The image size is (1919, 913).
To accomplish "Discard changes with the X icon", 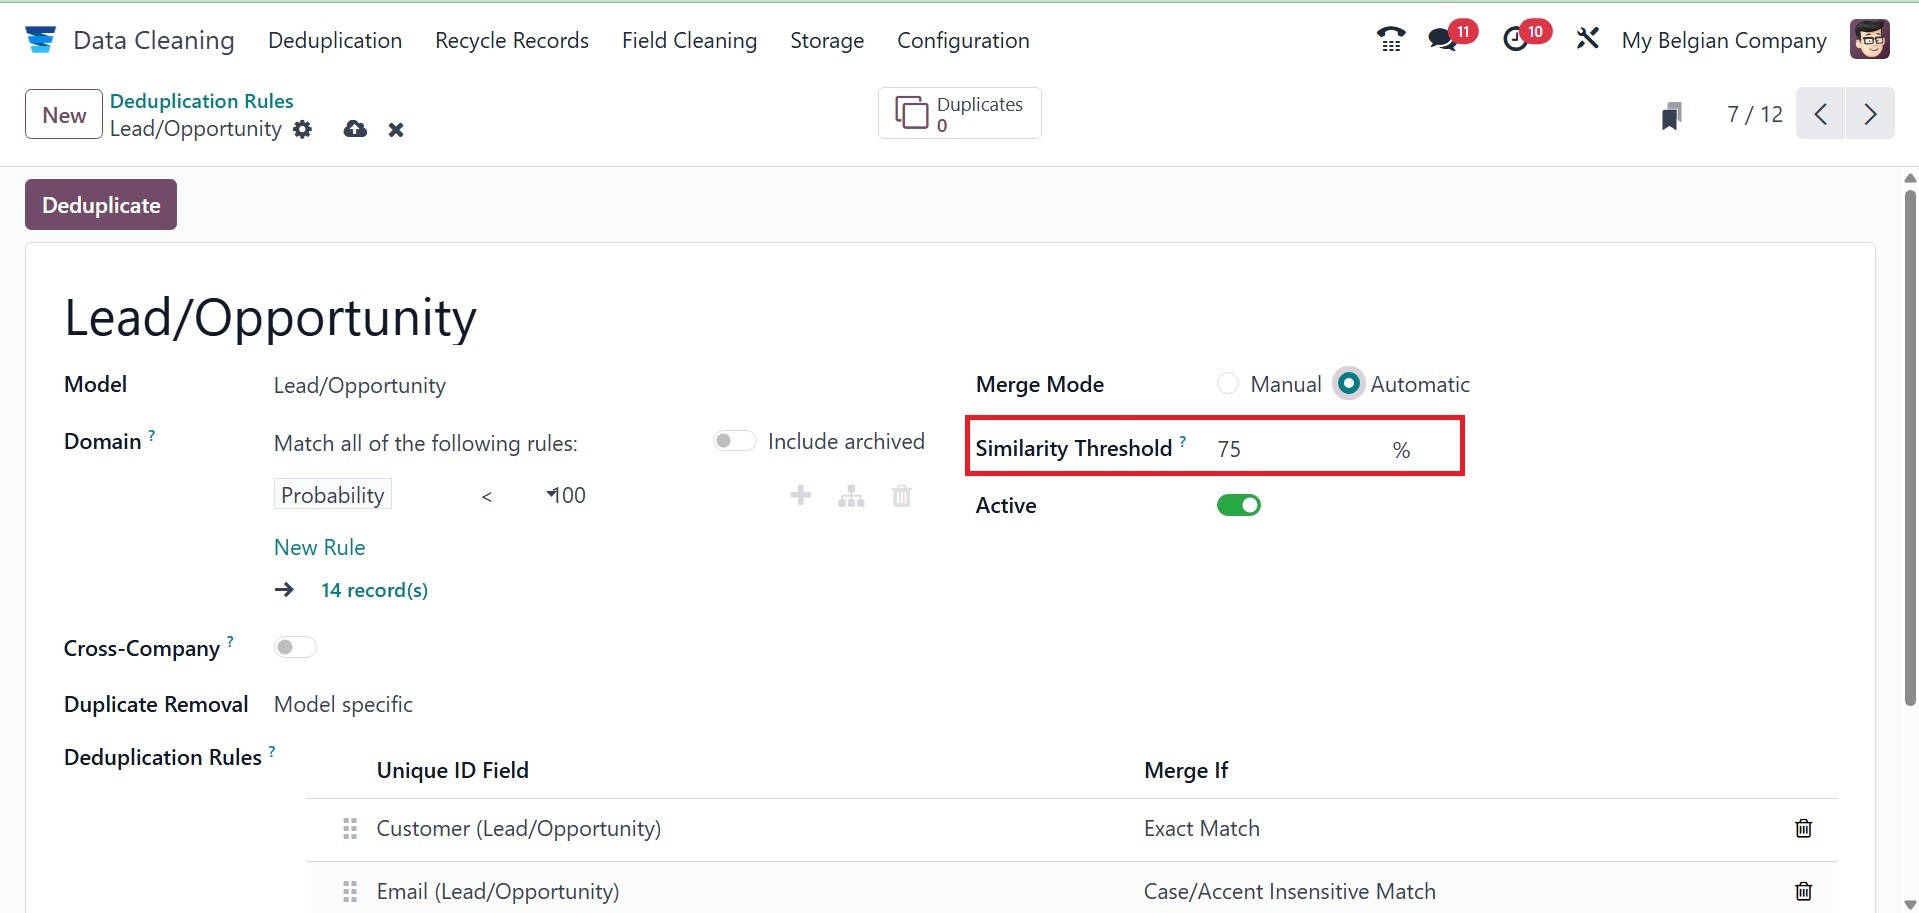I will [396, 130].
